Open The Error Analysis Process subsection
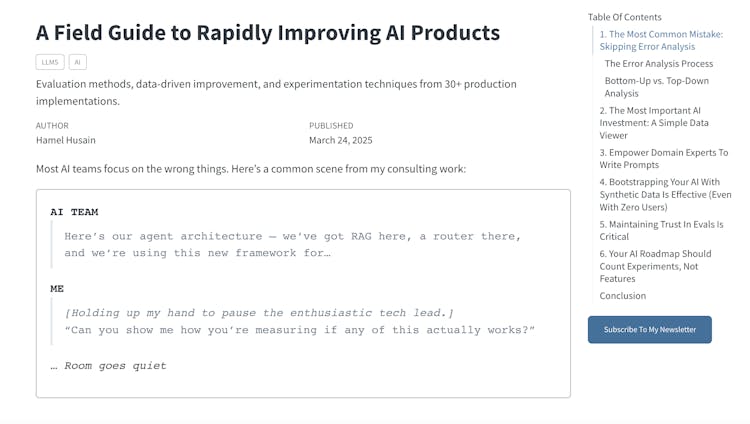This screenshot has height=424, width=750. click(658, 64)
